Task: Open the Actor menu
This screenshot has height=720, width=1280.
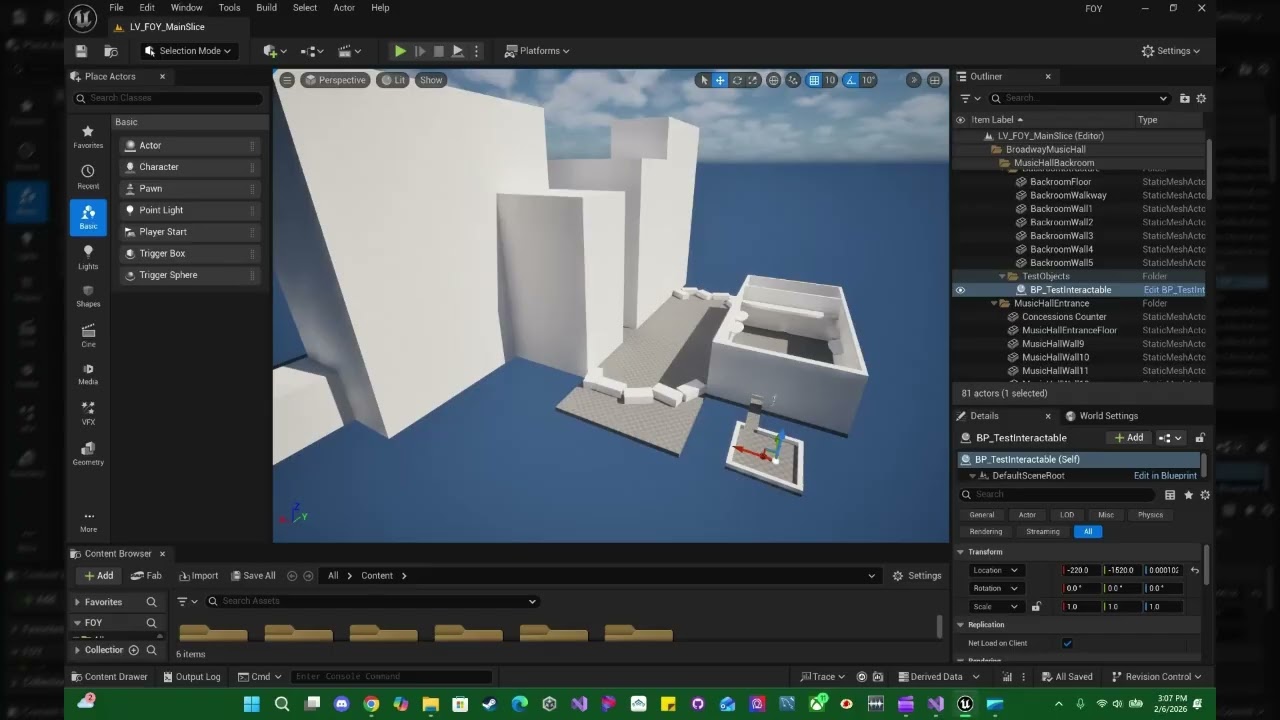Action: [344, 7]
